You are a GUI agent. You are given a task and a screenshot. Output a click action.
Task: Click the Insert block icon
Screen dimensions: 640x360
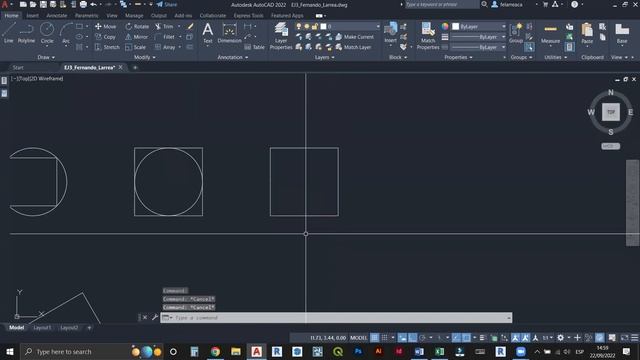(391, 33)
